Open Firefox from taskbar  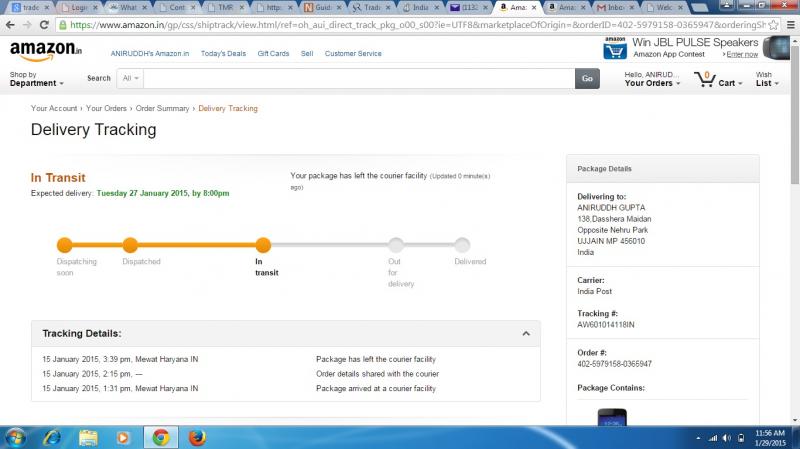pos(197,438)
